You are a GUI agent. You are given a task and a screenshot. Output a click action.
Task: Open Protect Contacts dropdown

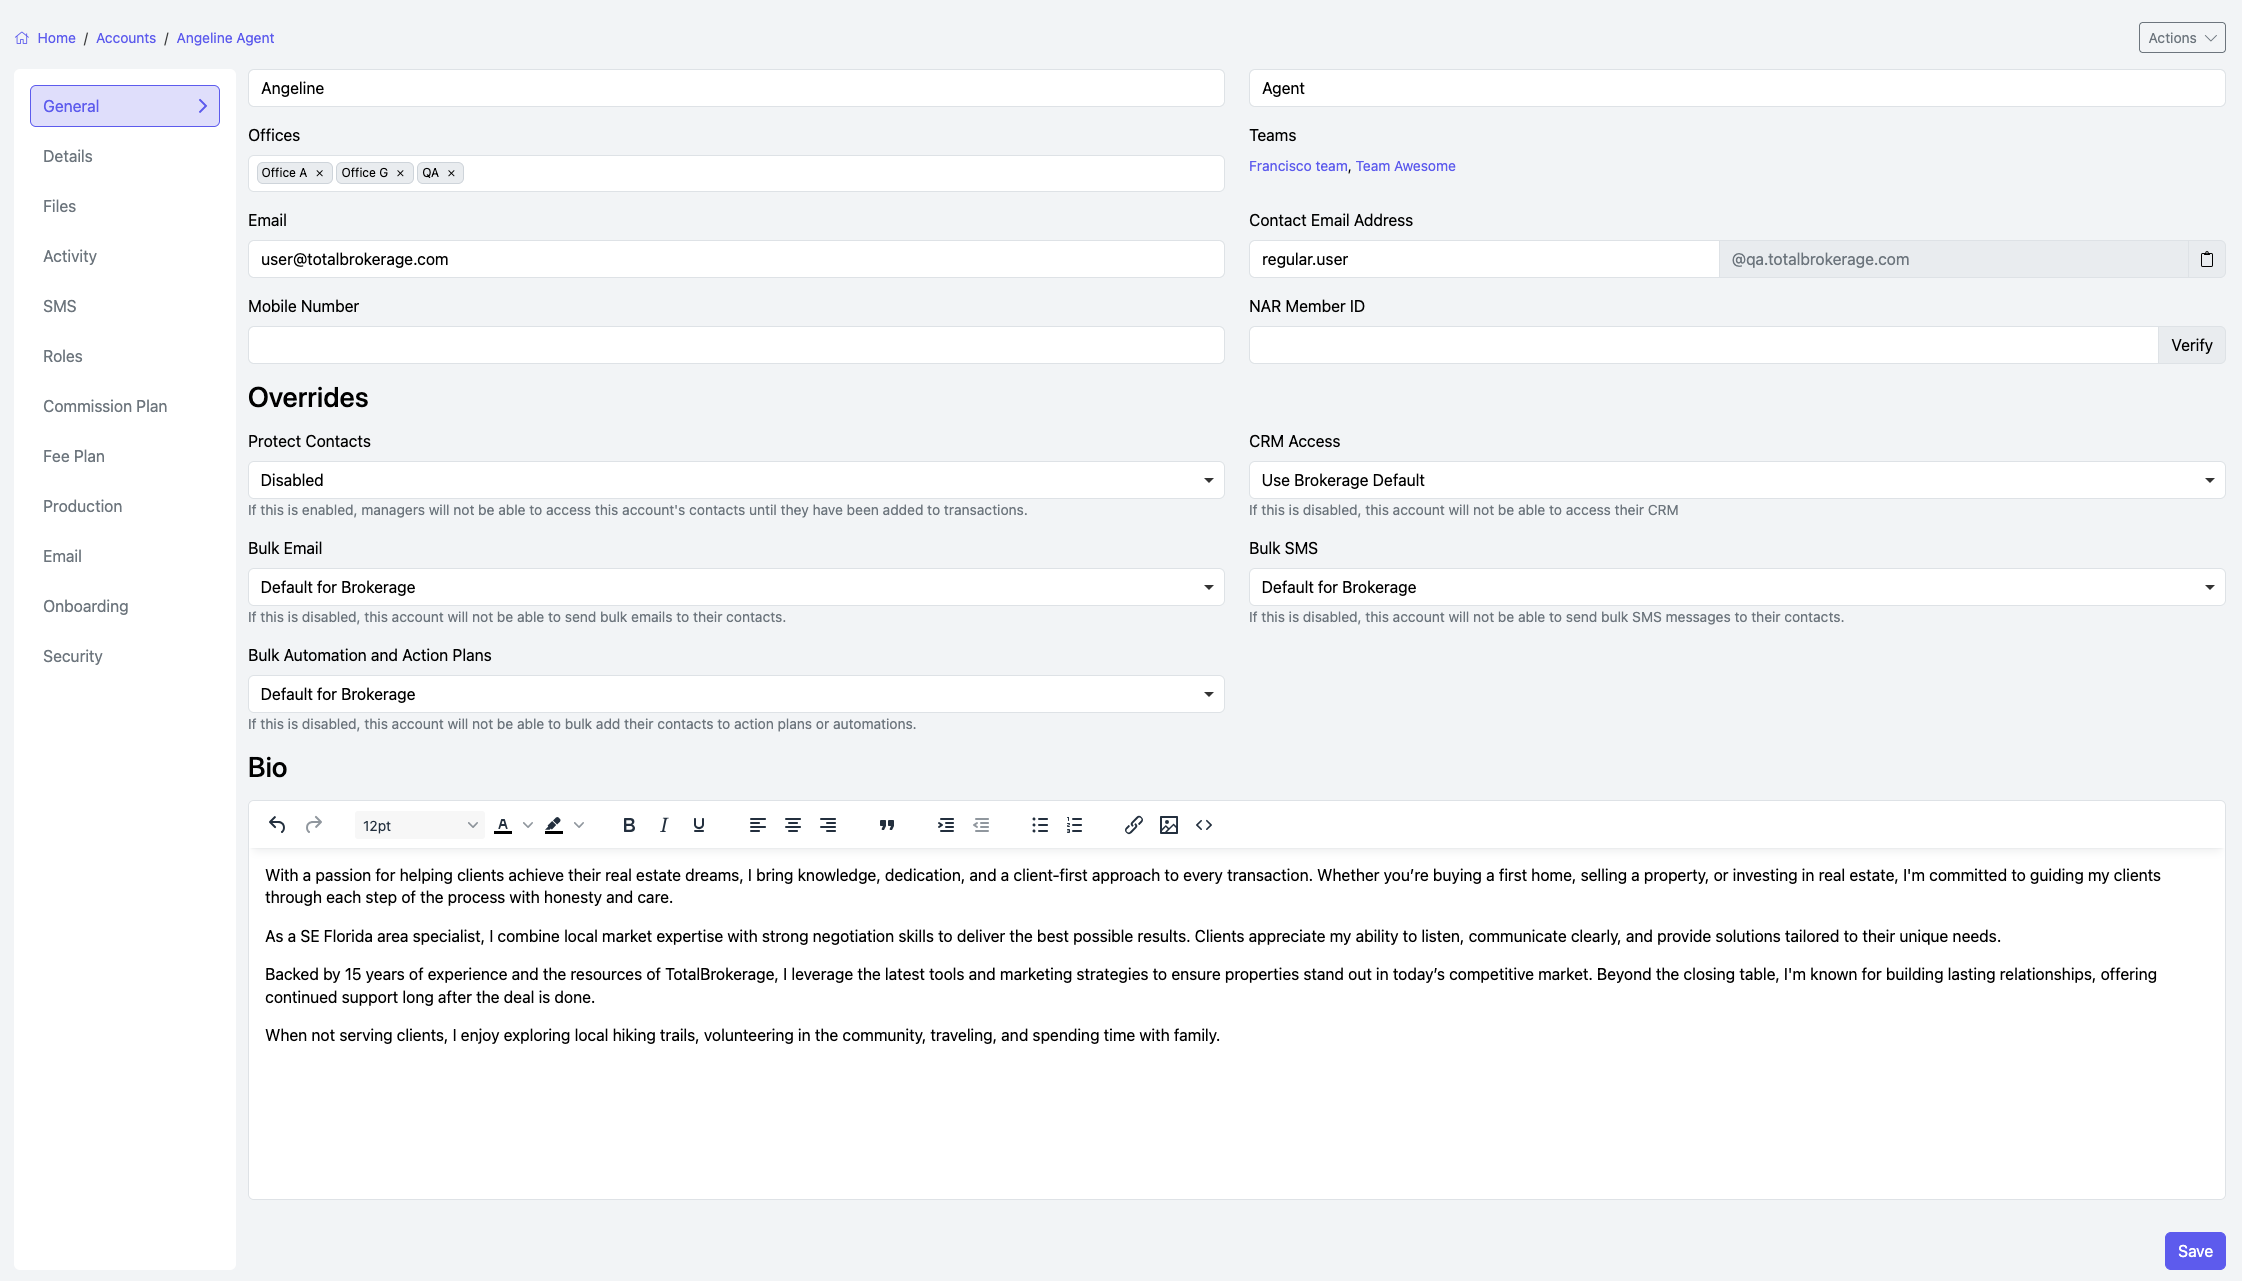[735, 480]
